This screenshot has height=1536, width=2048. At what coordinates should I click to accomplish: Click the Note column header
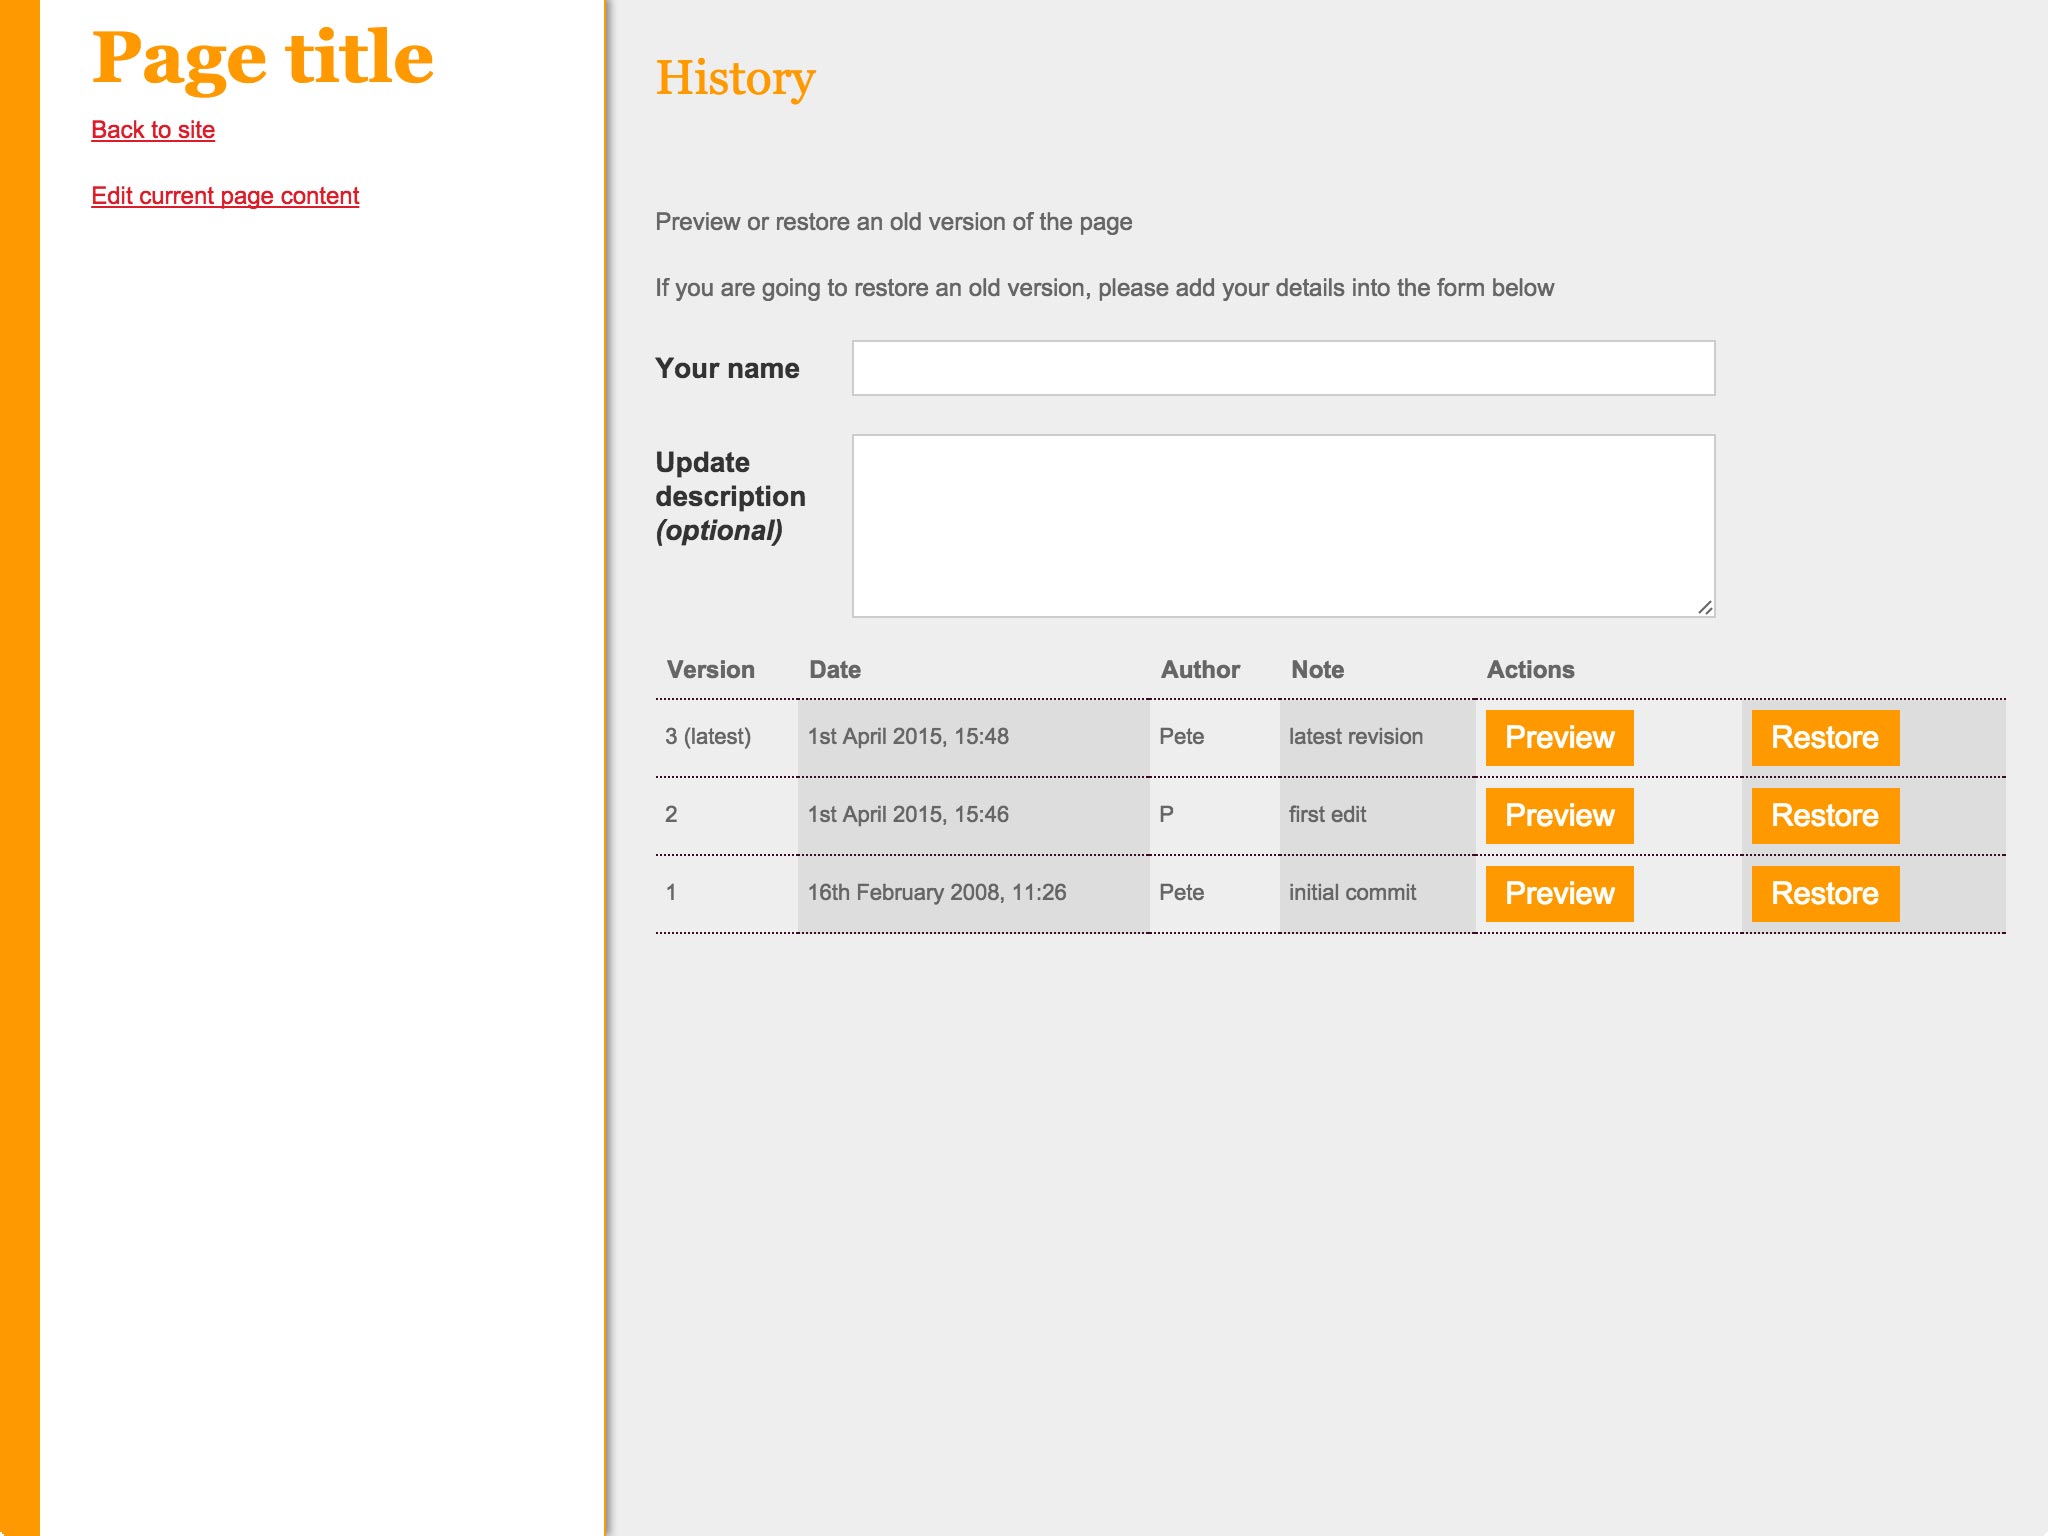click(x=1317, y=669)
